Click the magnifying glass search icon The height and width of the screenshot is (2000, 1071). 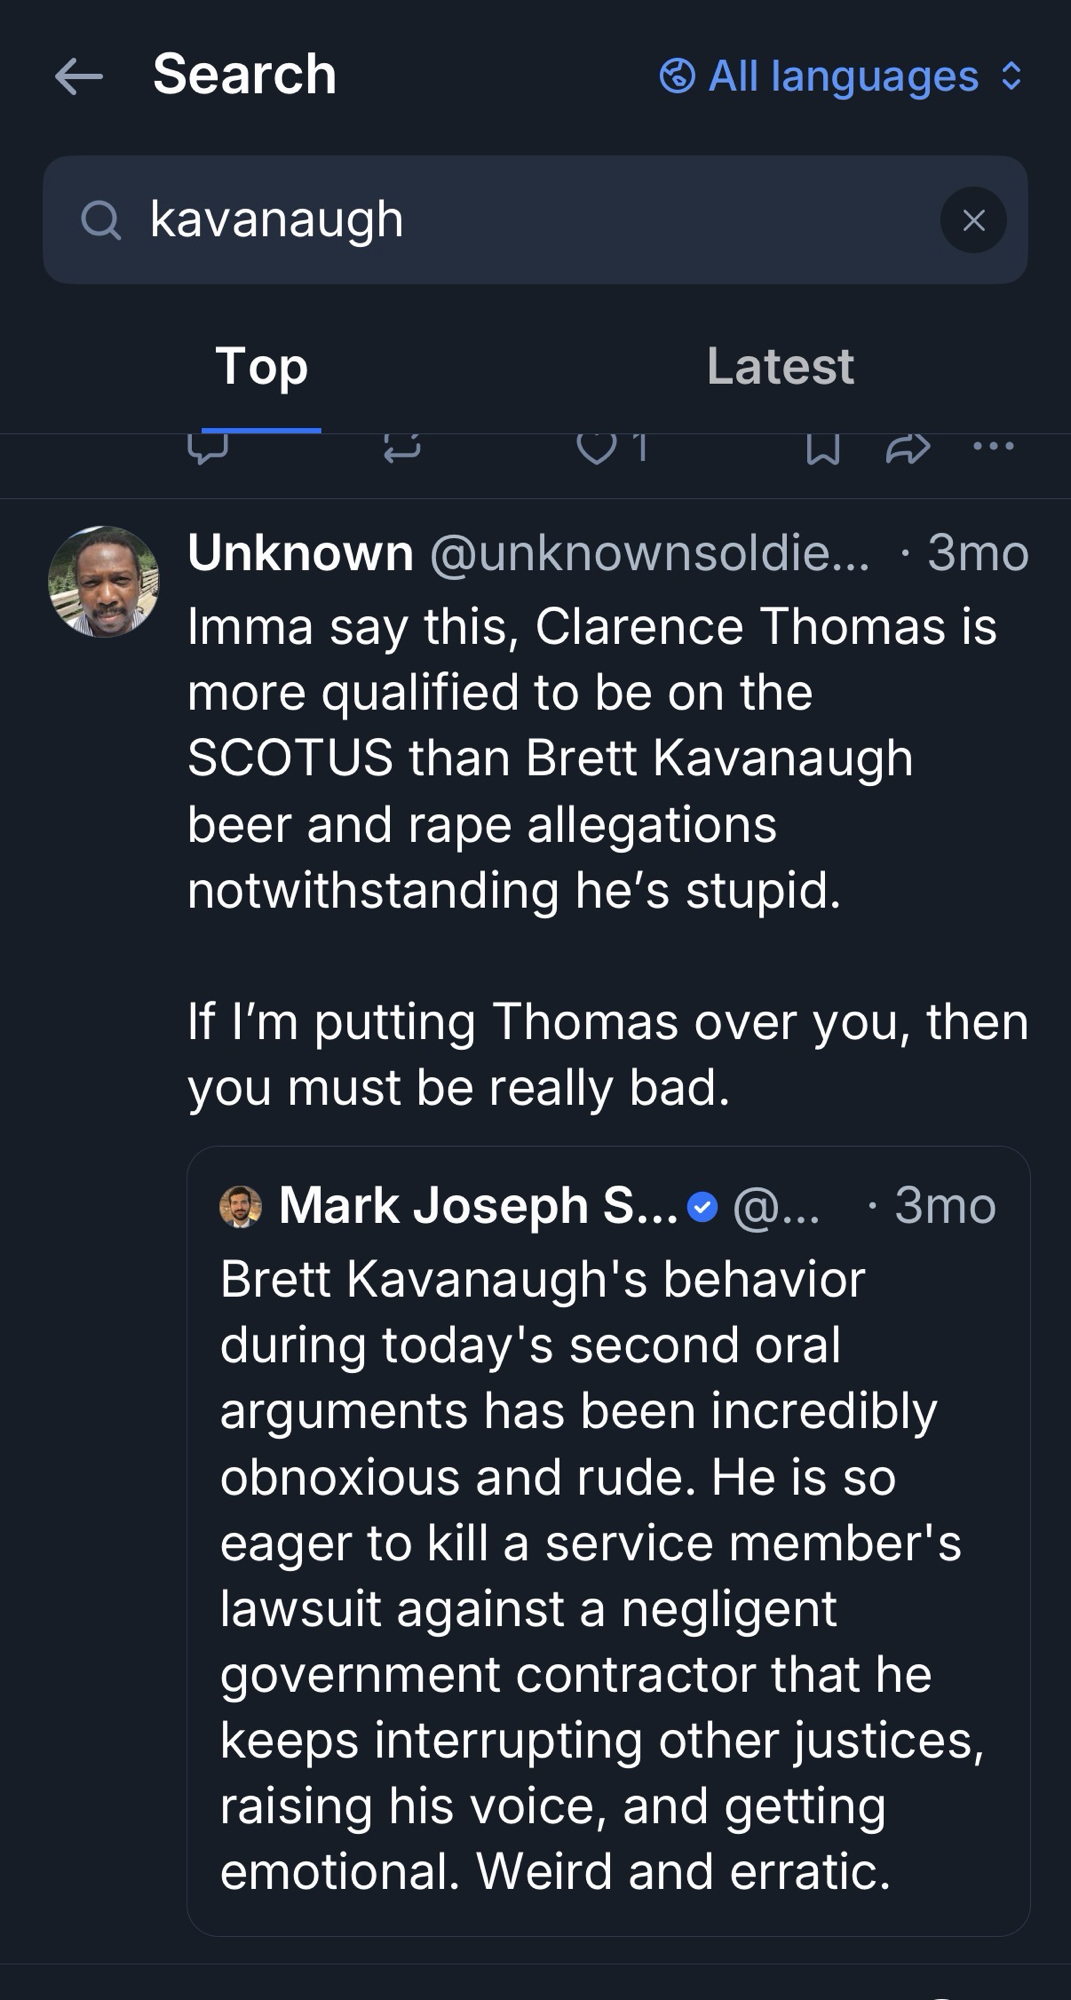100,220
